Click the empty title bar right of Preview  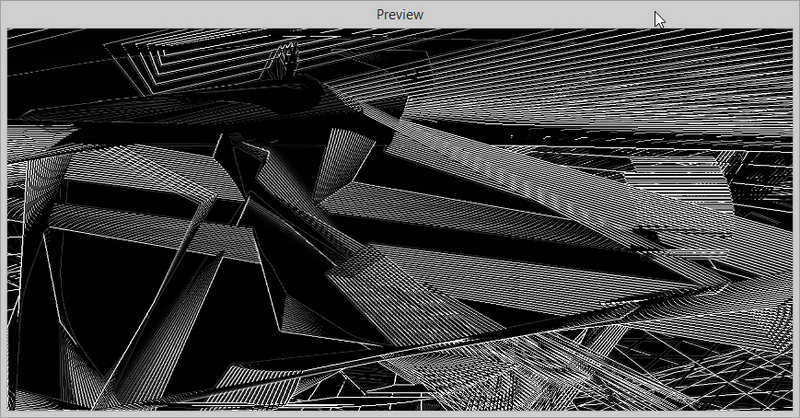(560, 14)
